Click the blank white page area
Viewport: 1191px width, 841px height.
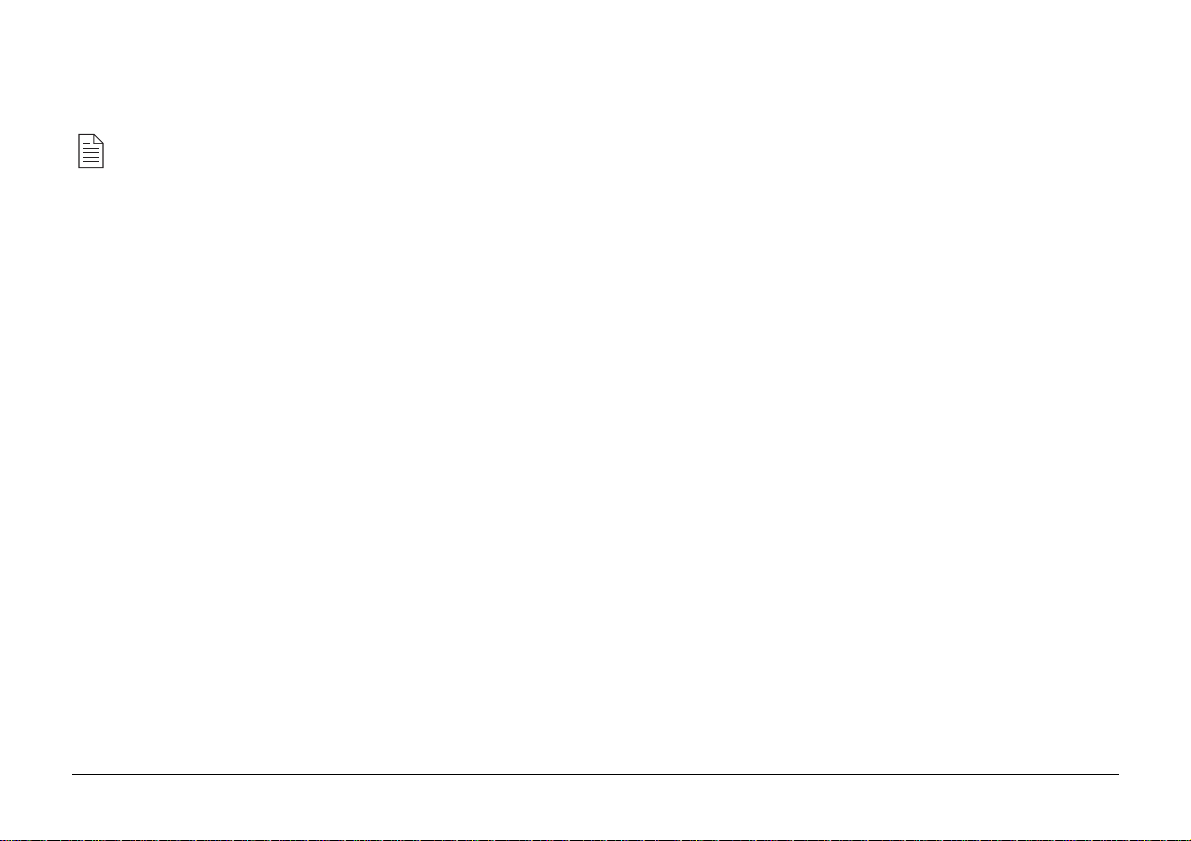pos(595,456)
